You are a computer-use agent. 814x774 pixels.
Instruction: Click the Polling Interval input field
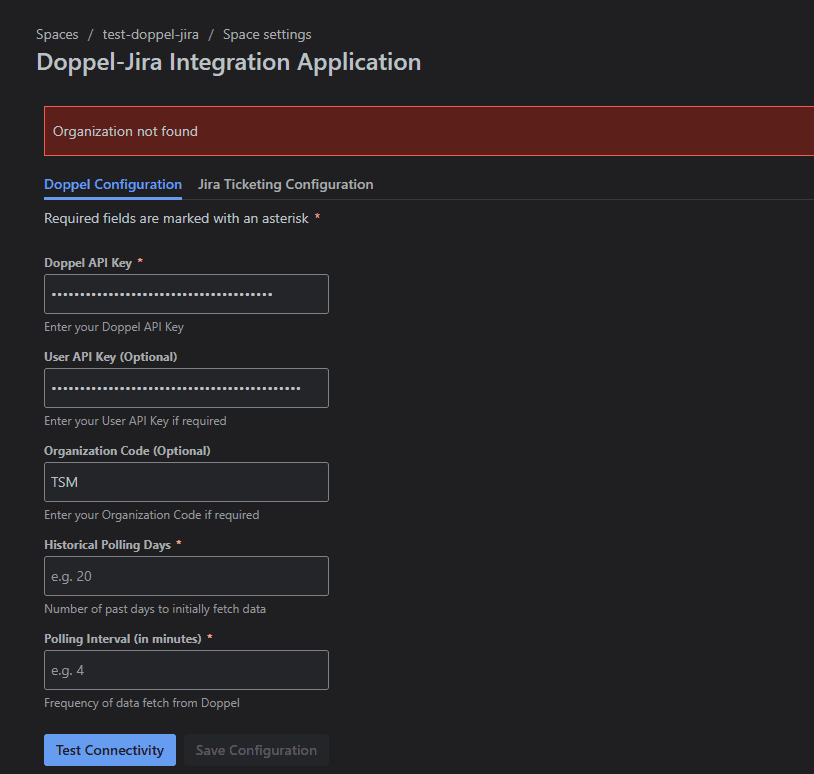point(186,670)
